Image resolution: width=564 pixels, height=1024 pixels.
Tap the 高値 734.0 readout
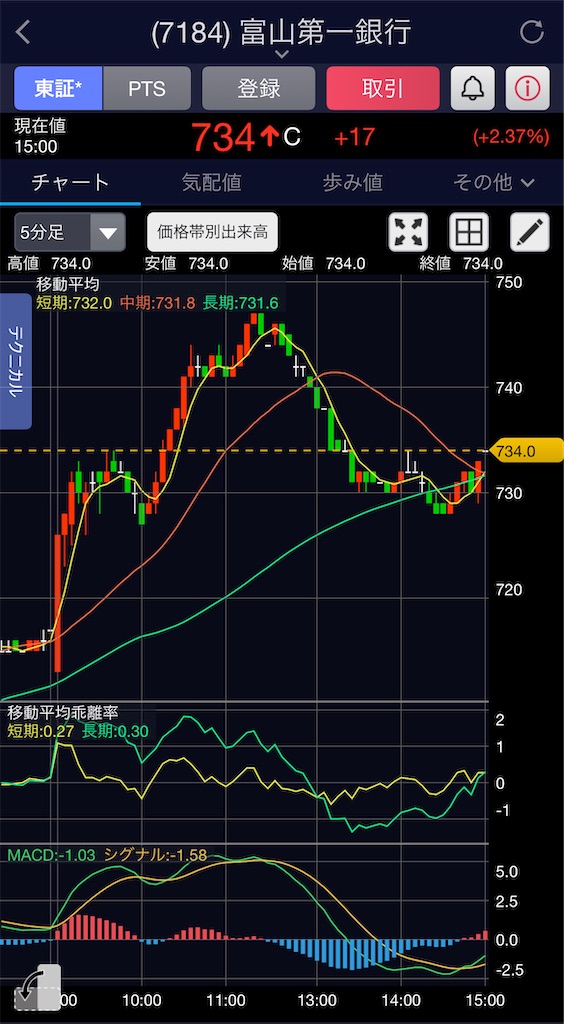pos(50,264)
